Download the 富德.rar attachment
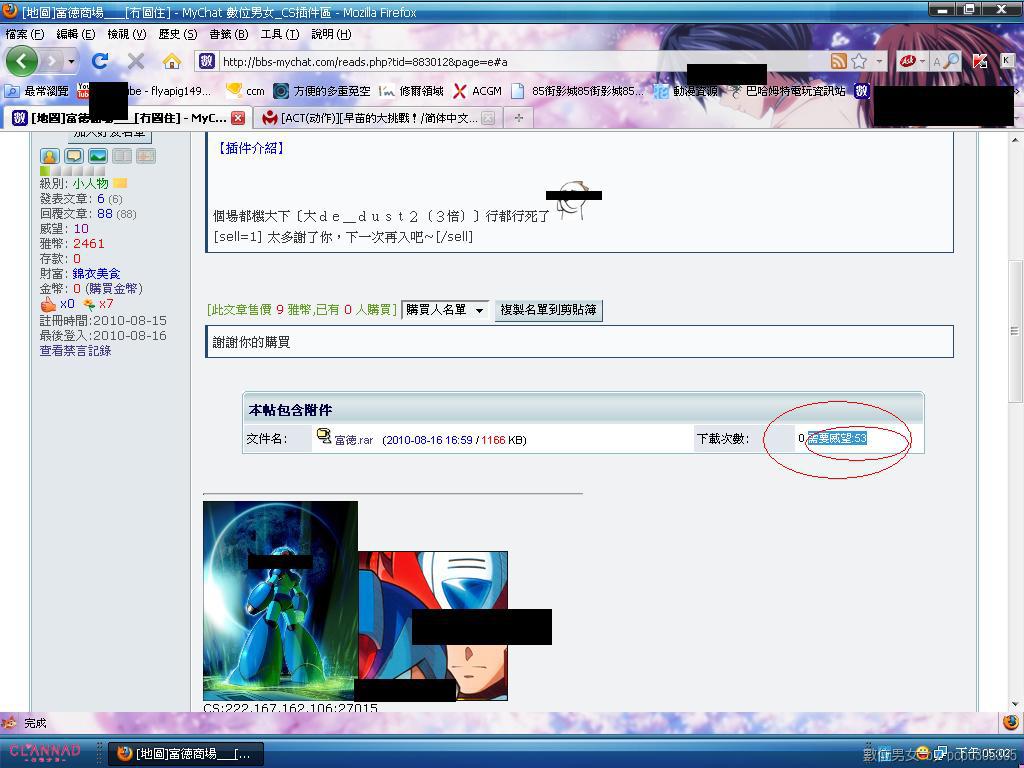The image size is (1024, 768). click(x=353, y=440)
